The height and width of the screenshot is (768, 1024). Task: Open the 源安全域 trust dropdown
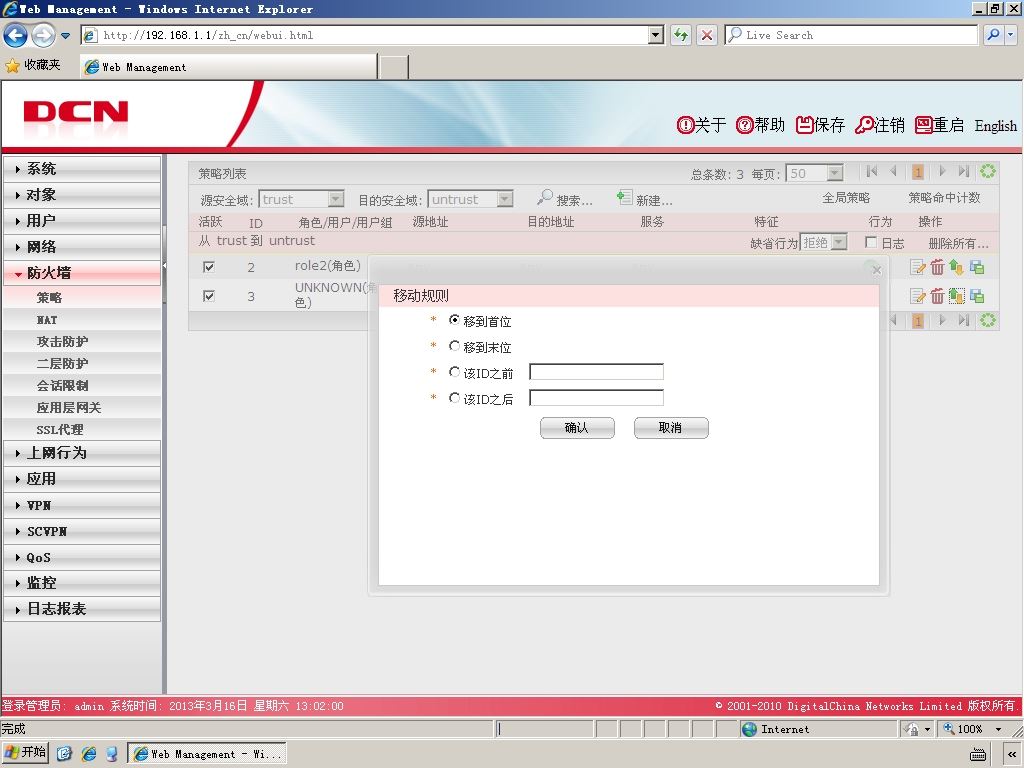pyautogui.click(x=302, y=199)
